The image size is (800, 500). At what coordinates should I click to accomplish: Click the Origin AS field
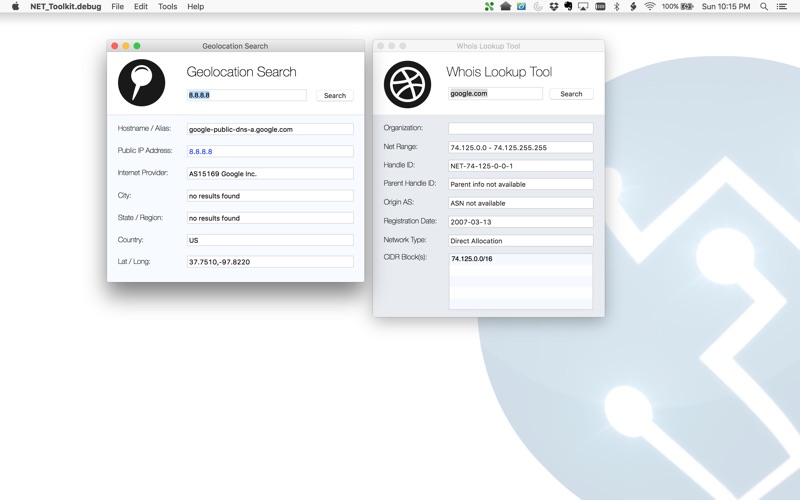(520, 203)
